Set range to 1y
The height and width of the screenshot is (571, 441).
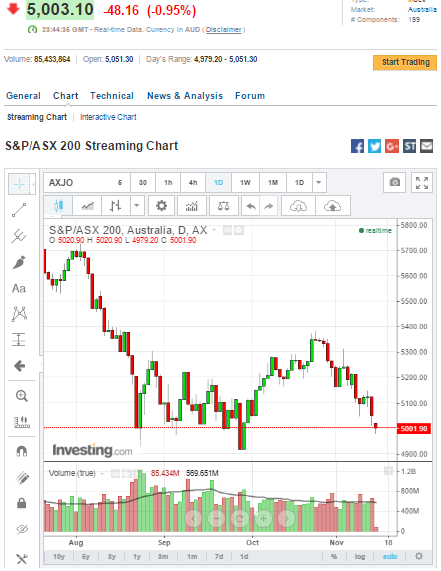pos(137,556)
